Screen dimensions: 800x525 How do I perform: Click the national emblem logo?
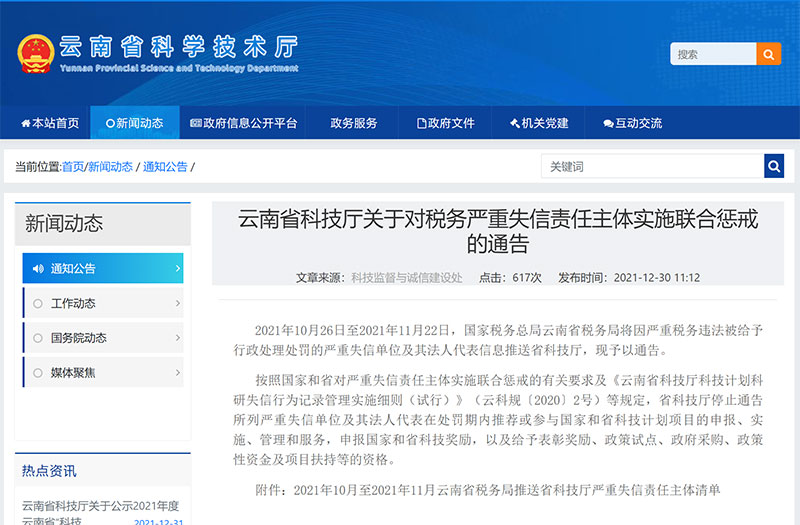pos(36,54)
